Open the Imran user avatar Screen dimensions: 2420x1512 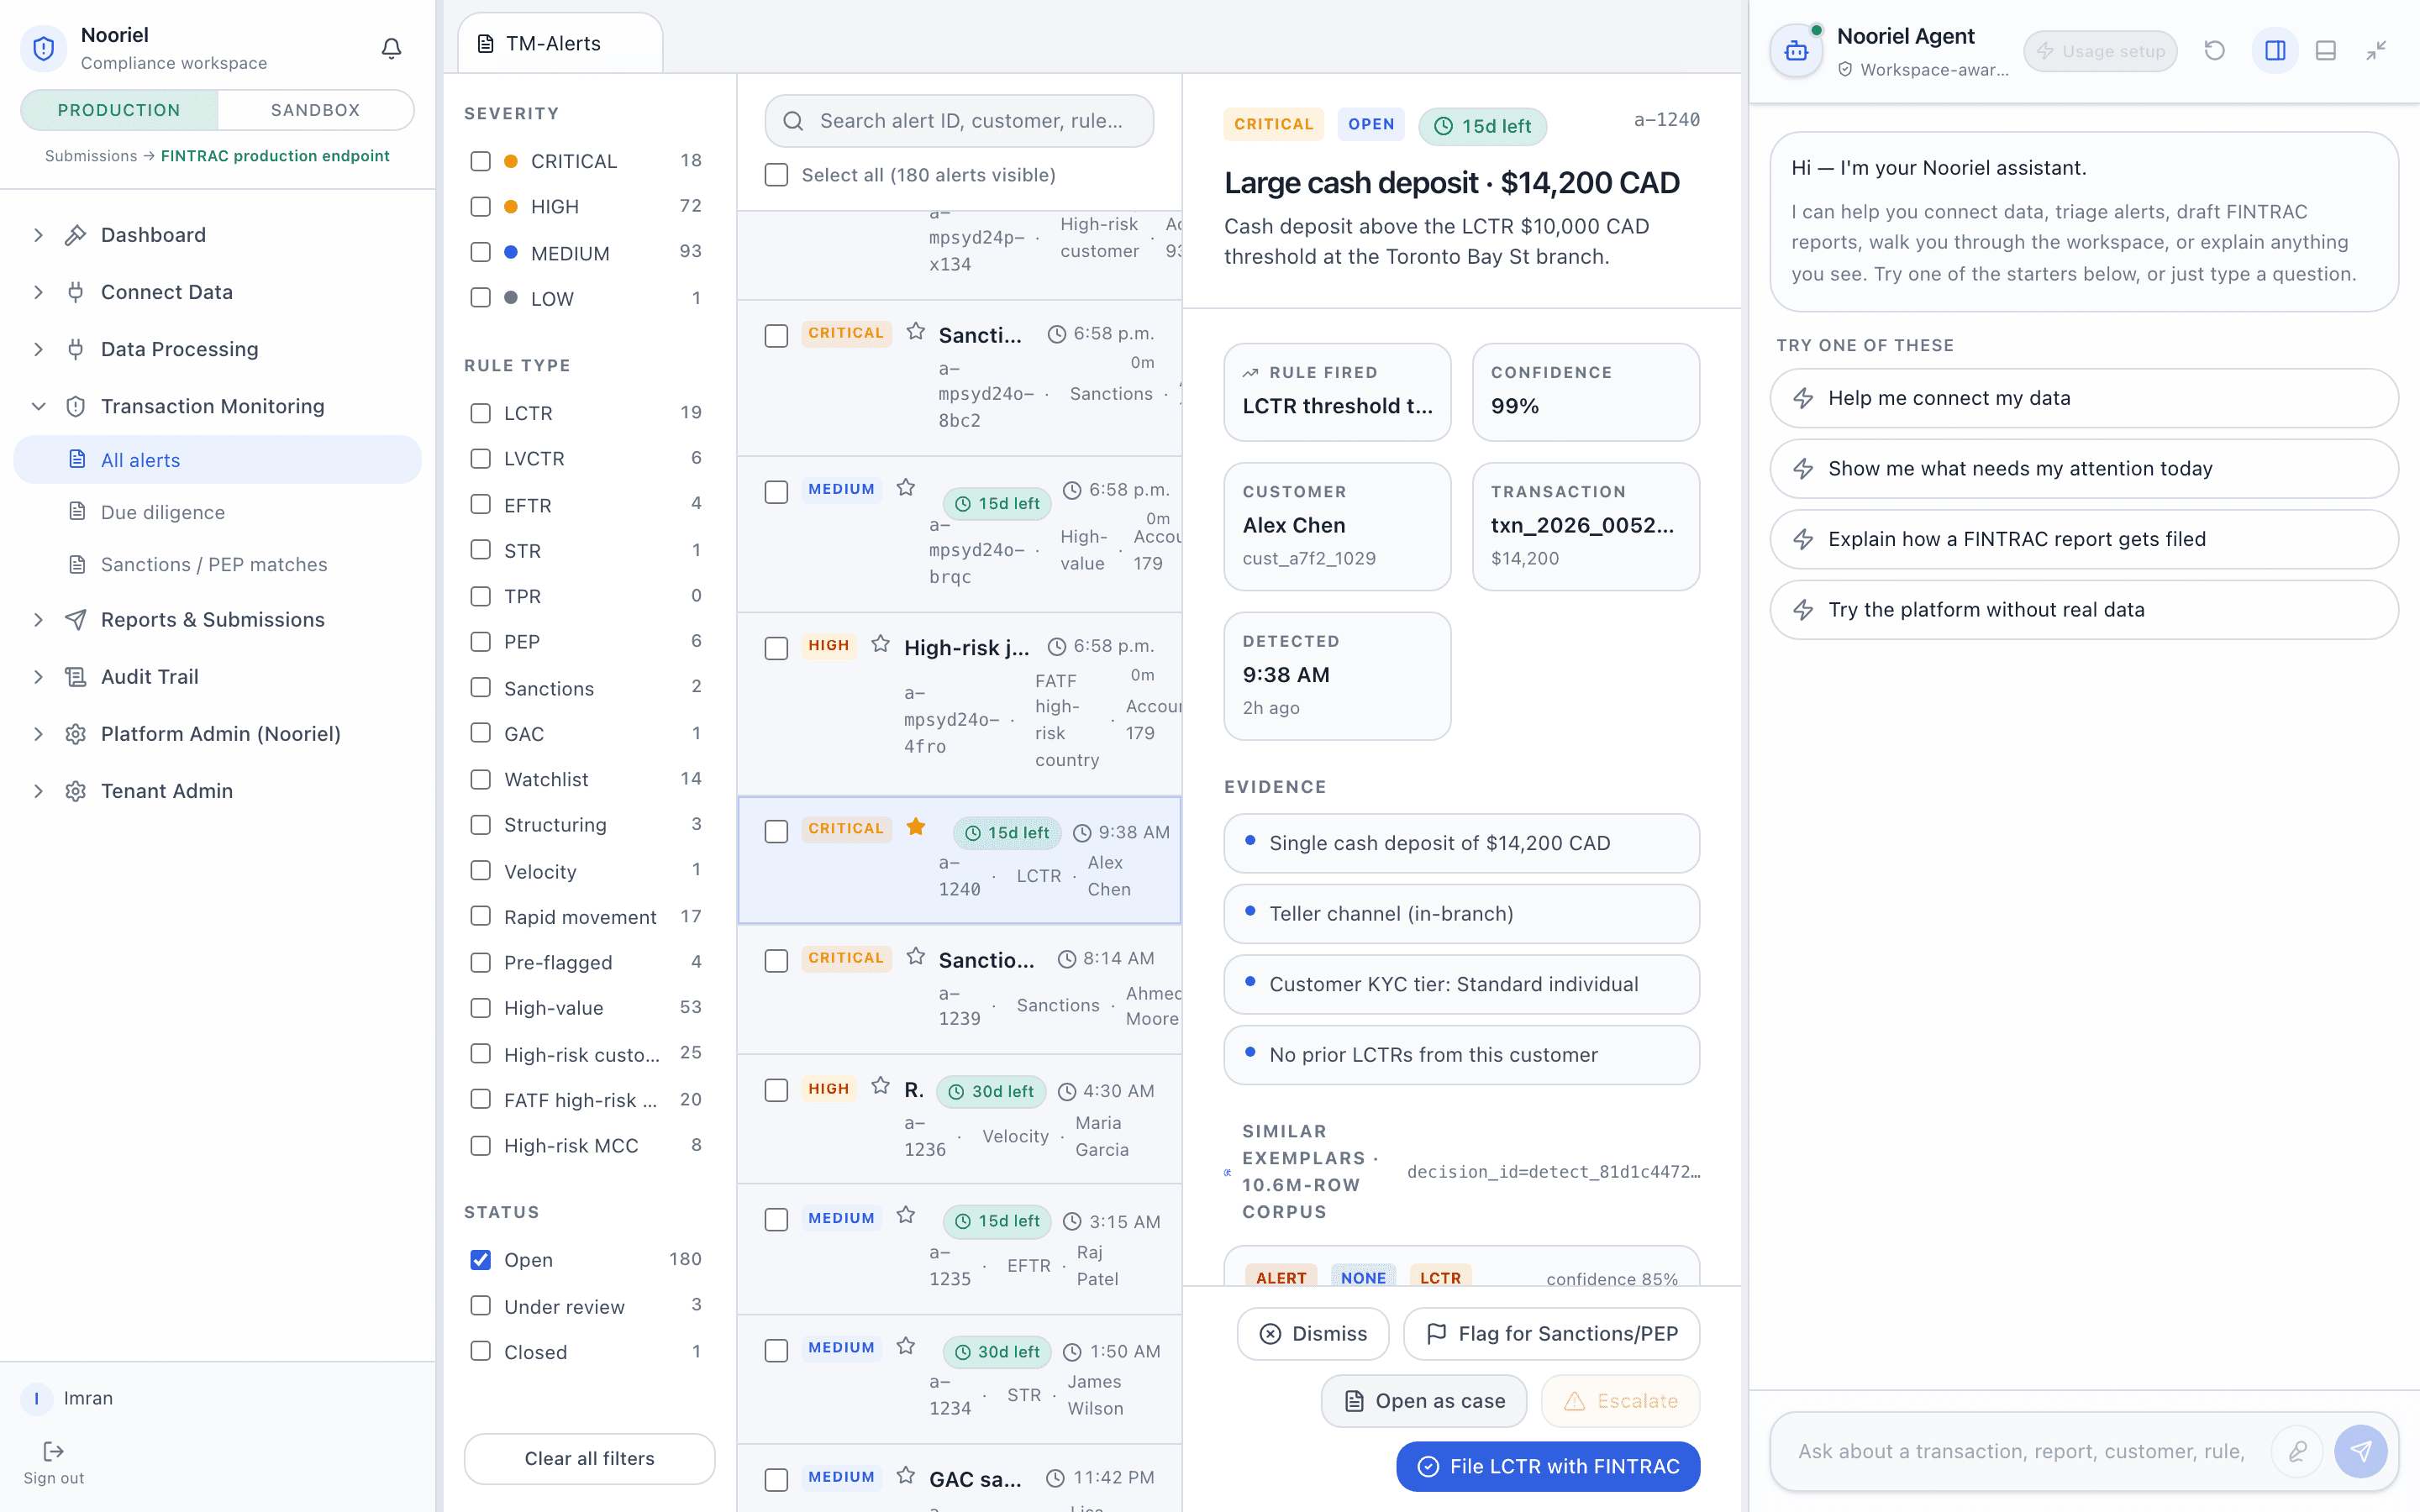[37, 1398]
